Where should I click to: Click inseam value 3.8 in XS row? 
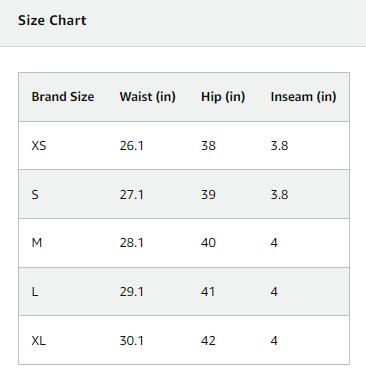coord(279,146)
